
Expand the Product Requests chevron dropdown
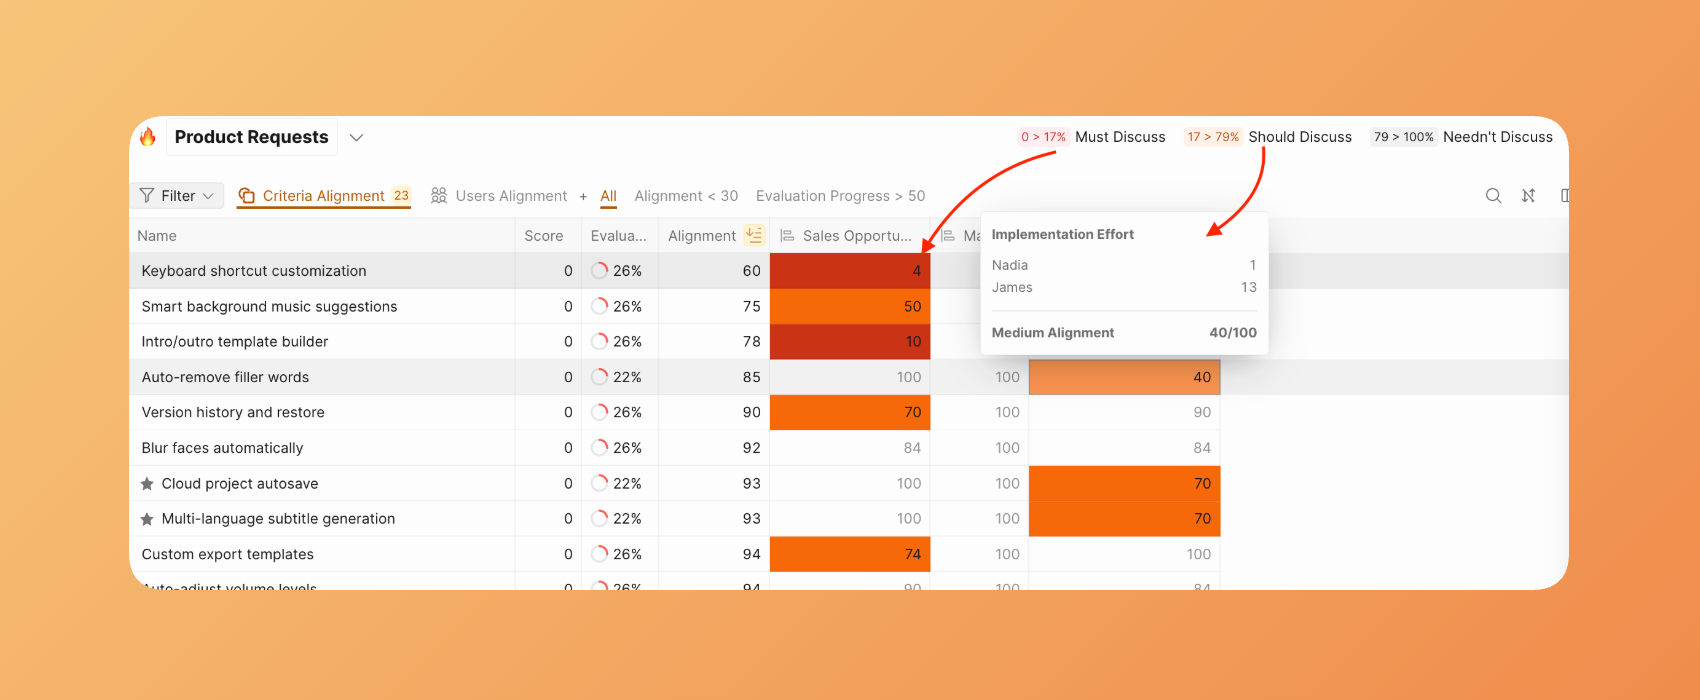356,137
